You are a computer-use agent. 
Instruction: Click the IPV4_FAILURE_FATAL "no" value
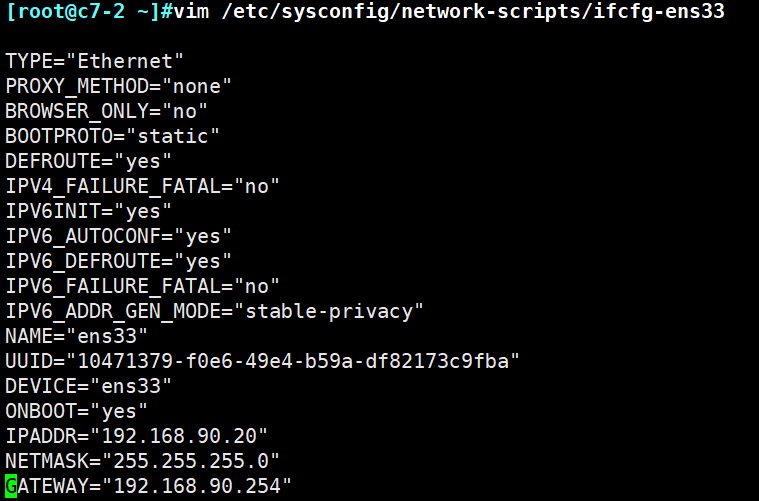click(x=256, y=186)
